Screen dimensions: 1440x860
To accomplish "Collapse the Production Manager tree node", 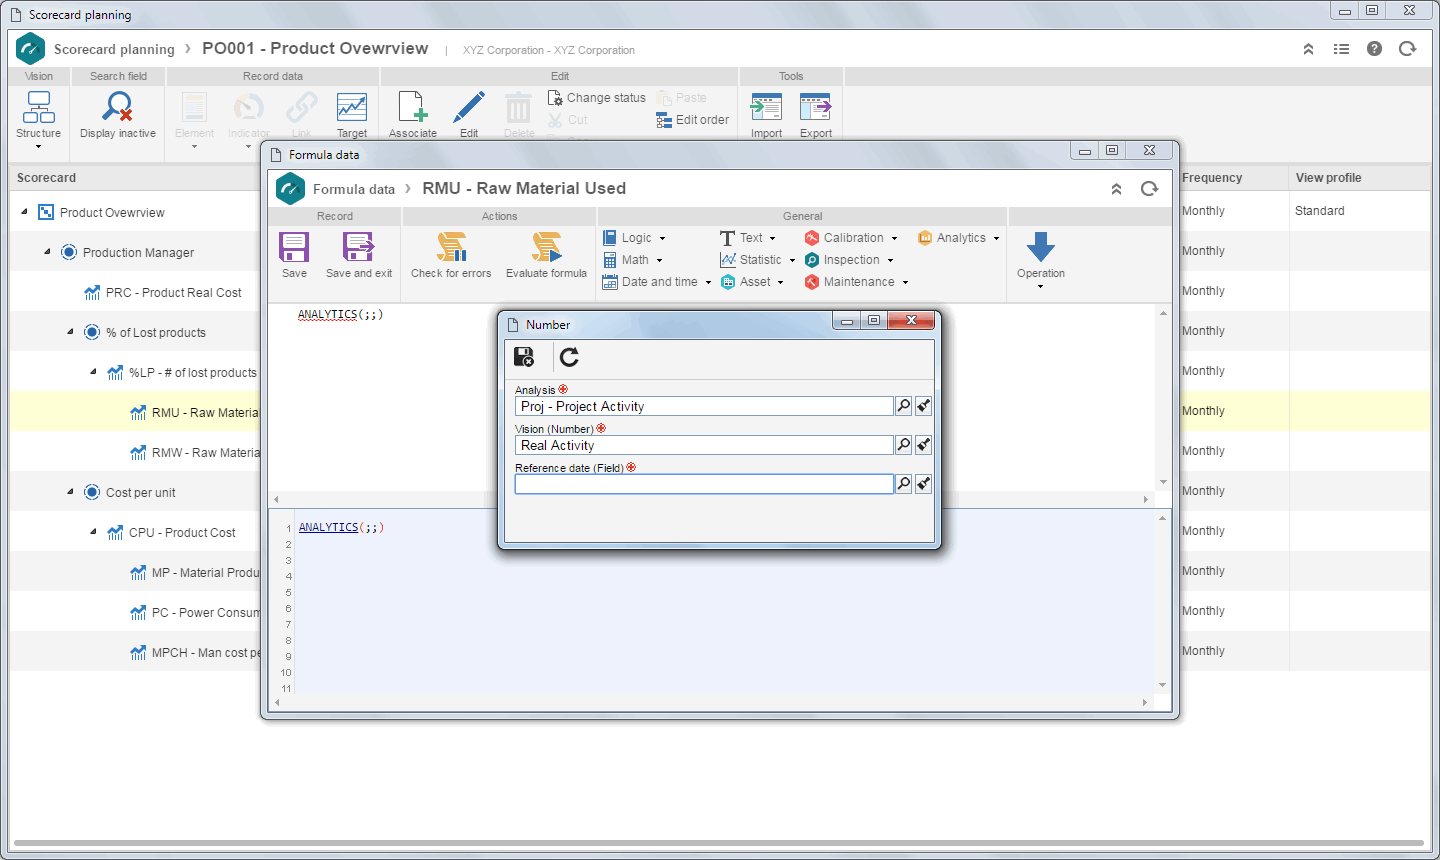I will 47,252.
